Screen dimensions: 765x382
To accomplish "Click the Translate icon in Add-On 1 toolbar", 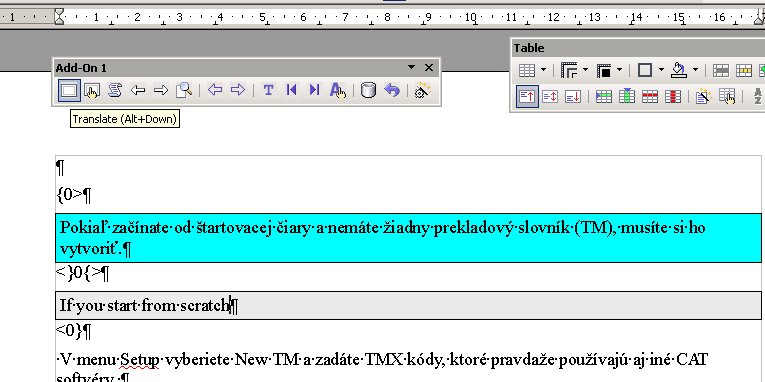I will pyautogui.click(x=69, y=91).
